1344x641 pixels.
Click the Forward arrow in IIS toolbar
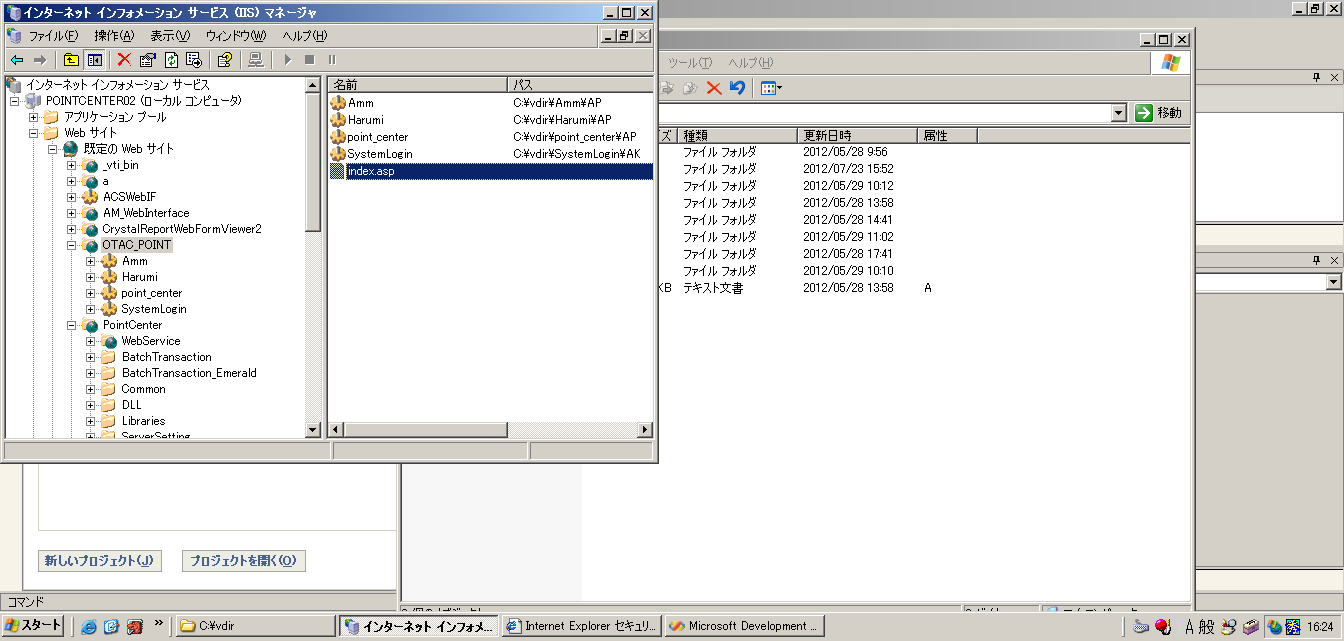click(x=40, y=60)
